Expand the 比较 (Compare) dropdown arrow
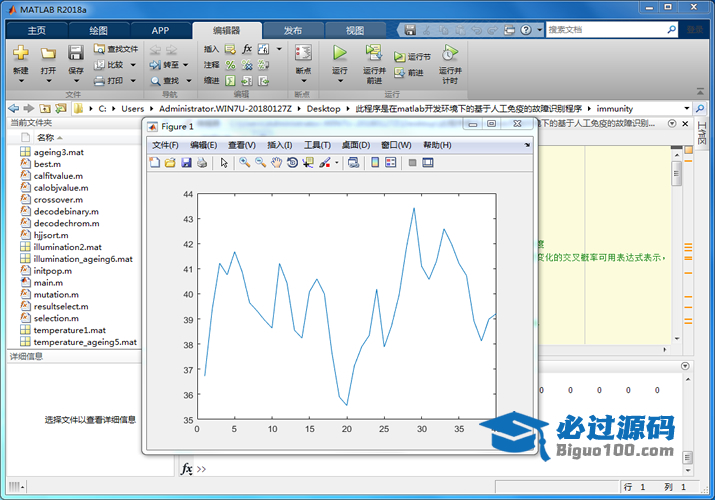 pos(133,65)
